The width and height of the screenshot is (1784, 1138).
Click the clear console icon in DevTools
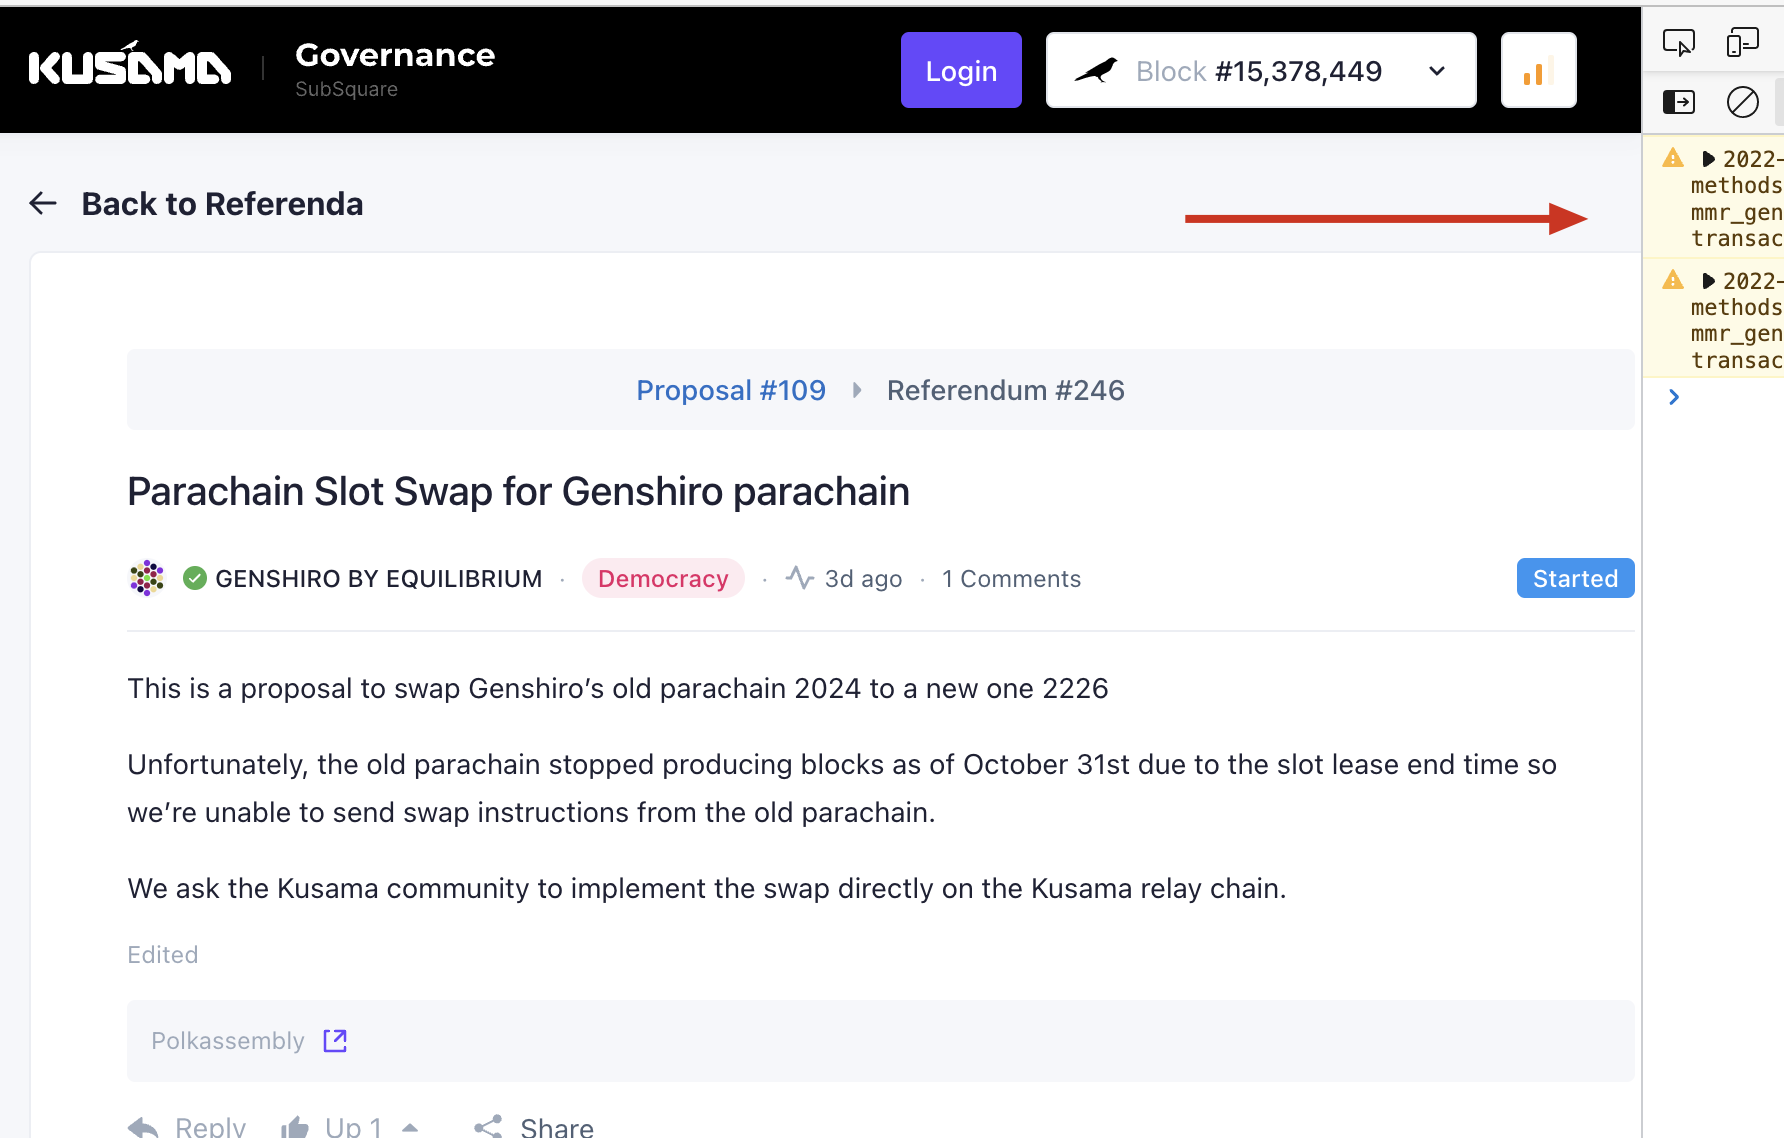click(x=1743, y=100)
